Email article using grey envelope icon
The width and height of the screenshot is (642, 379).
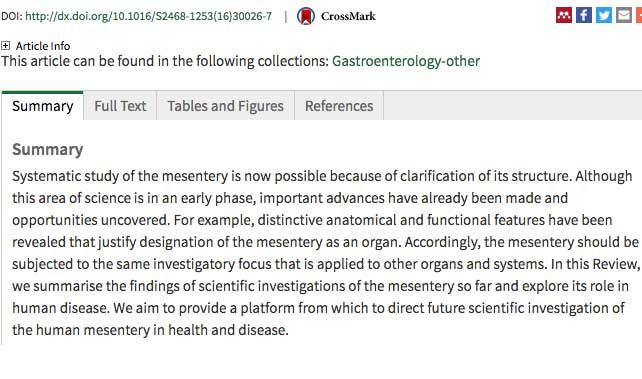624,16
